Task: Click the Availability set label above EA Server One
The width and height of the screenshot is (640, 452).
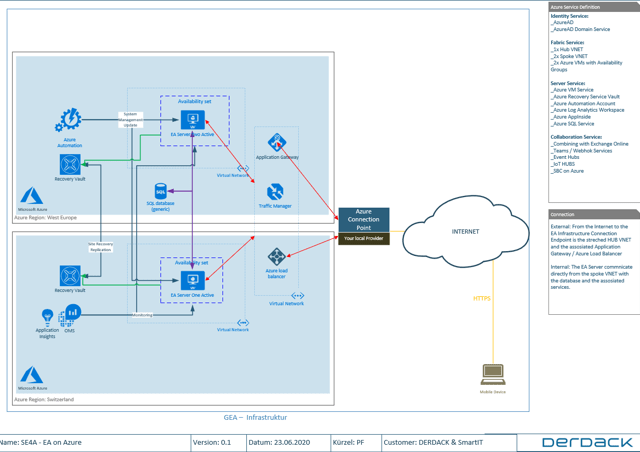Action: [191, 263]
